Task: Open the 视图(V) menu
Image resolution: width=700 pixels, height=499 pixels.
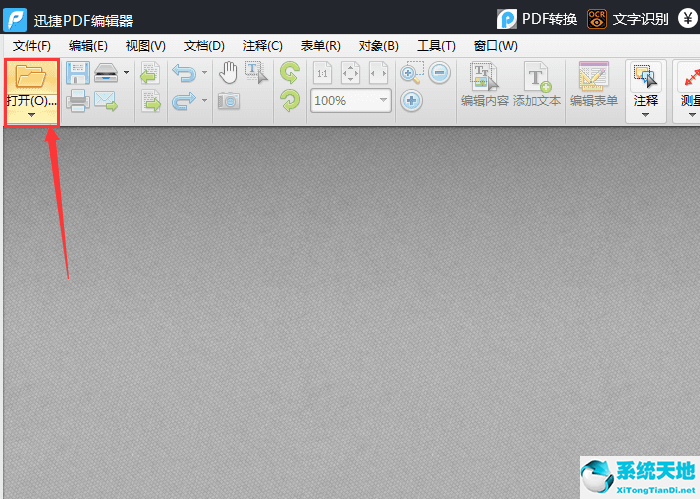Action: [146, 46]
